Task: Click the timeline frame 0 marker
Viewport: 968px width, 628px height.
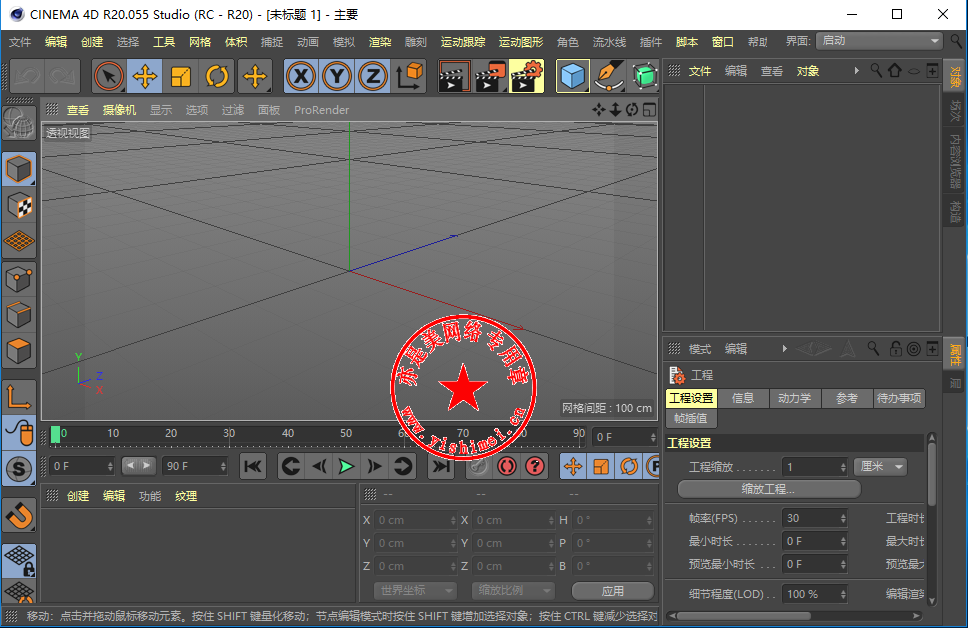Action: (x=56, y=435)
